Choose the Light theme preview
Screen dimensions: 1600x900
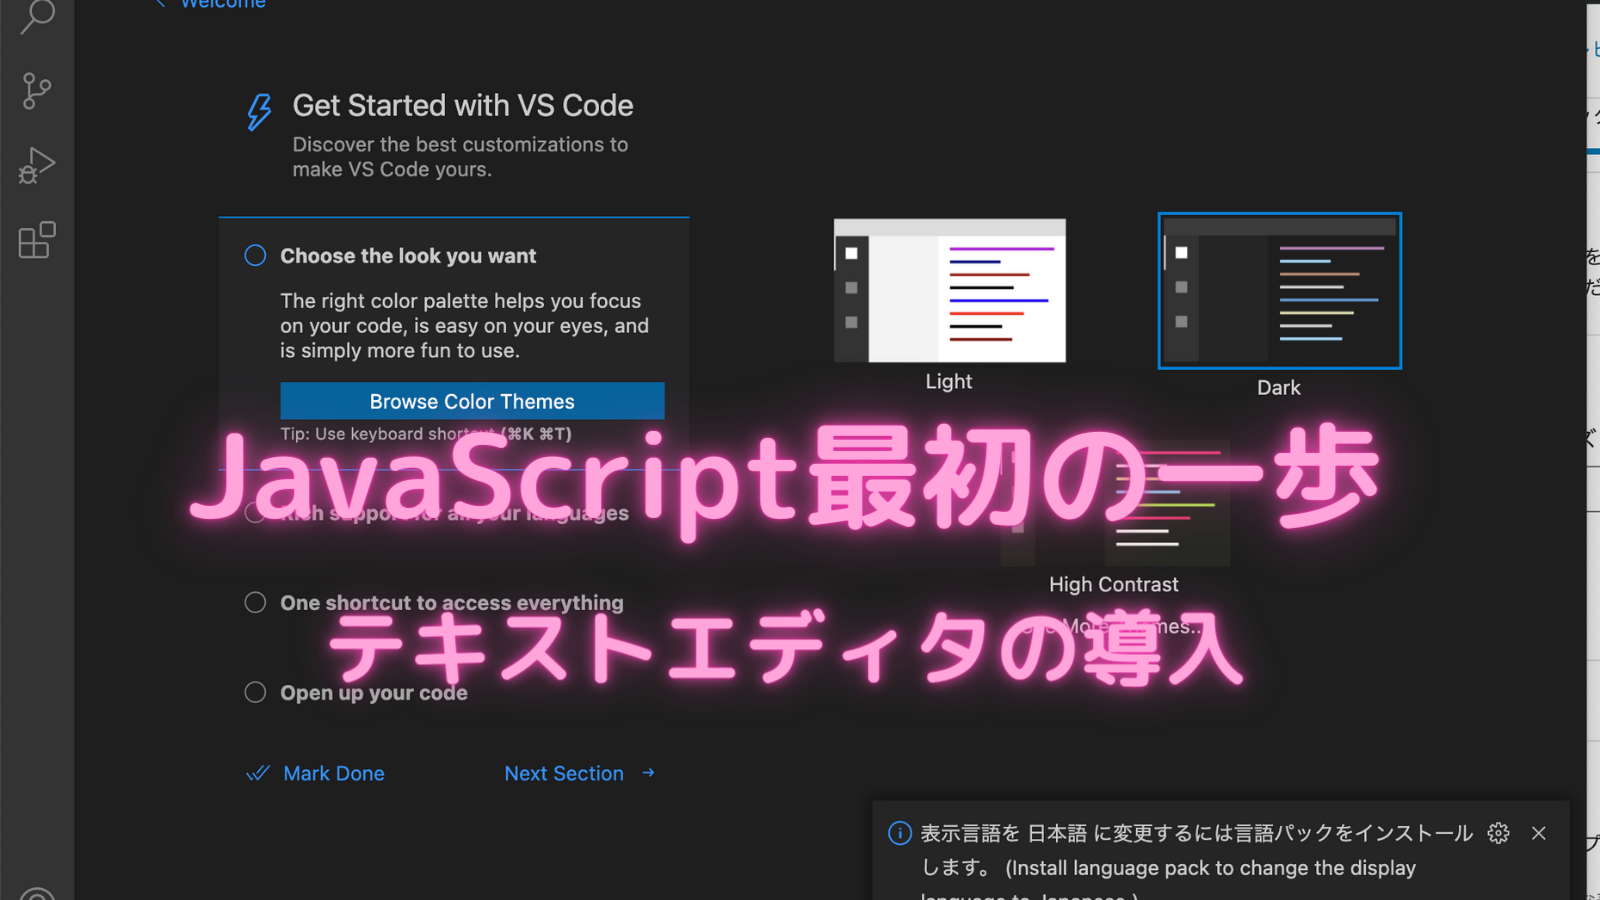coord(949,291)
